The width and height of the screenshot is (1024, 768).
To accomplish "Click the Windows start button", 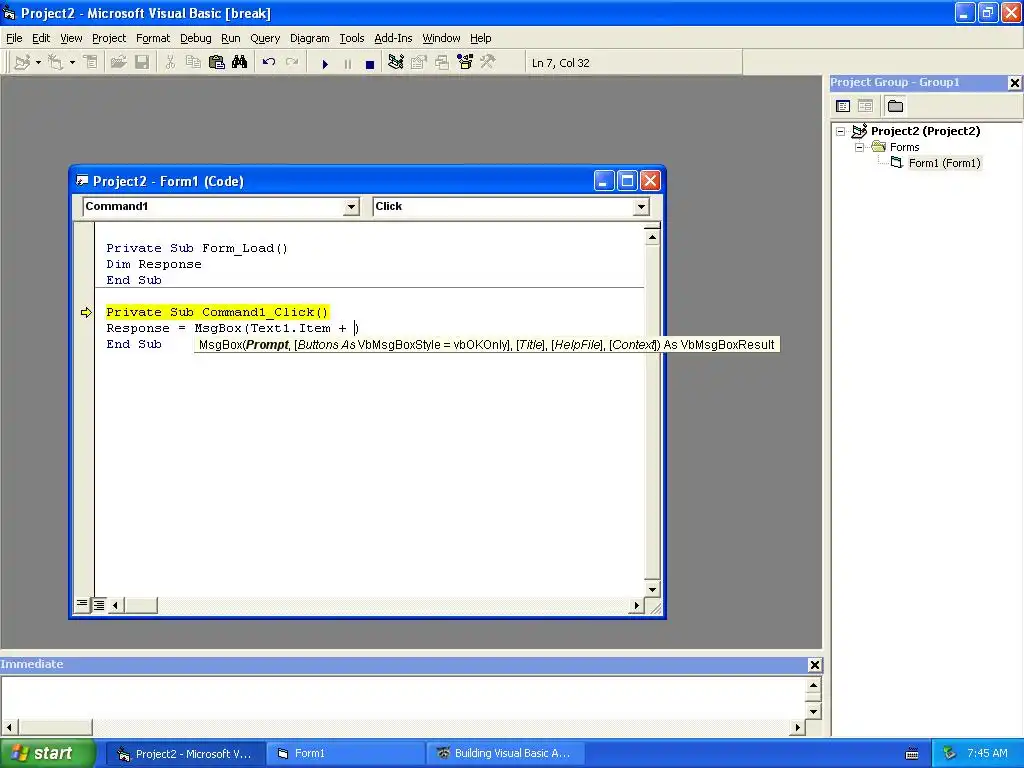I will [x=47, y=754].
